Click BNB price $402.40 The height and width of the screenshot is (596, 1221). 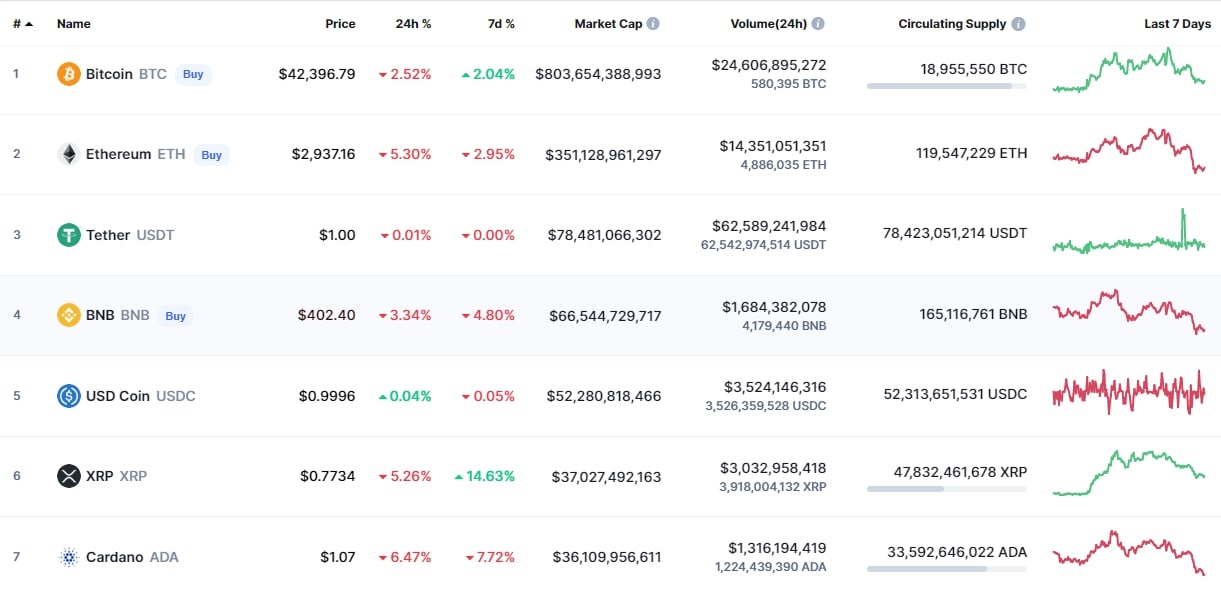point(326,315)
